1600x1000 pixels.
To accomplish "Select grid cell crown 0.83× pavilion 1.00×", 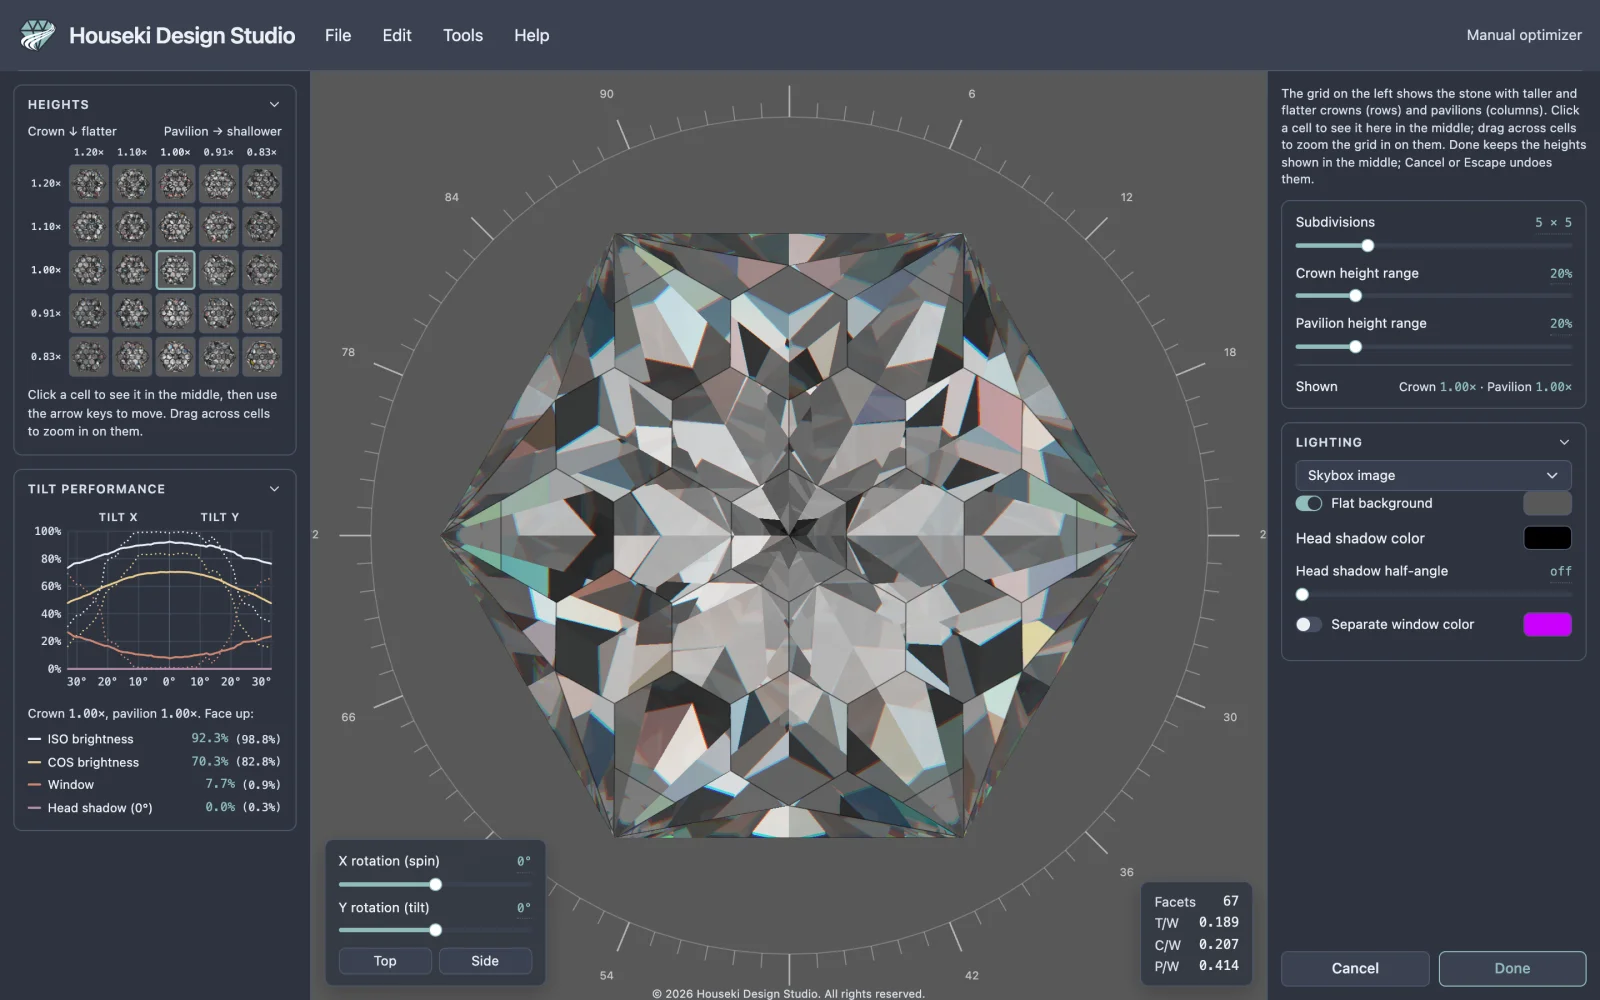I will tap(176, 356).
